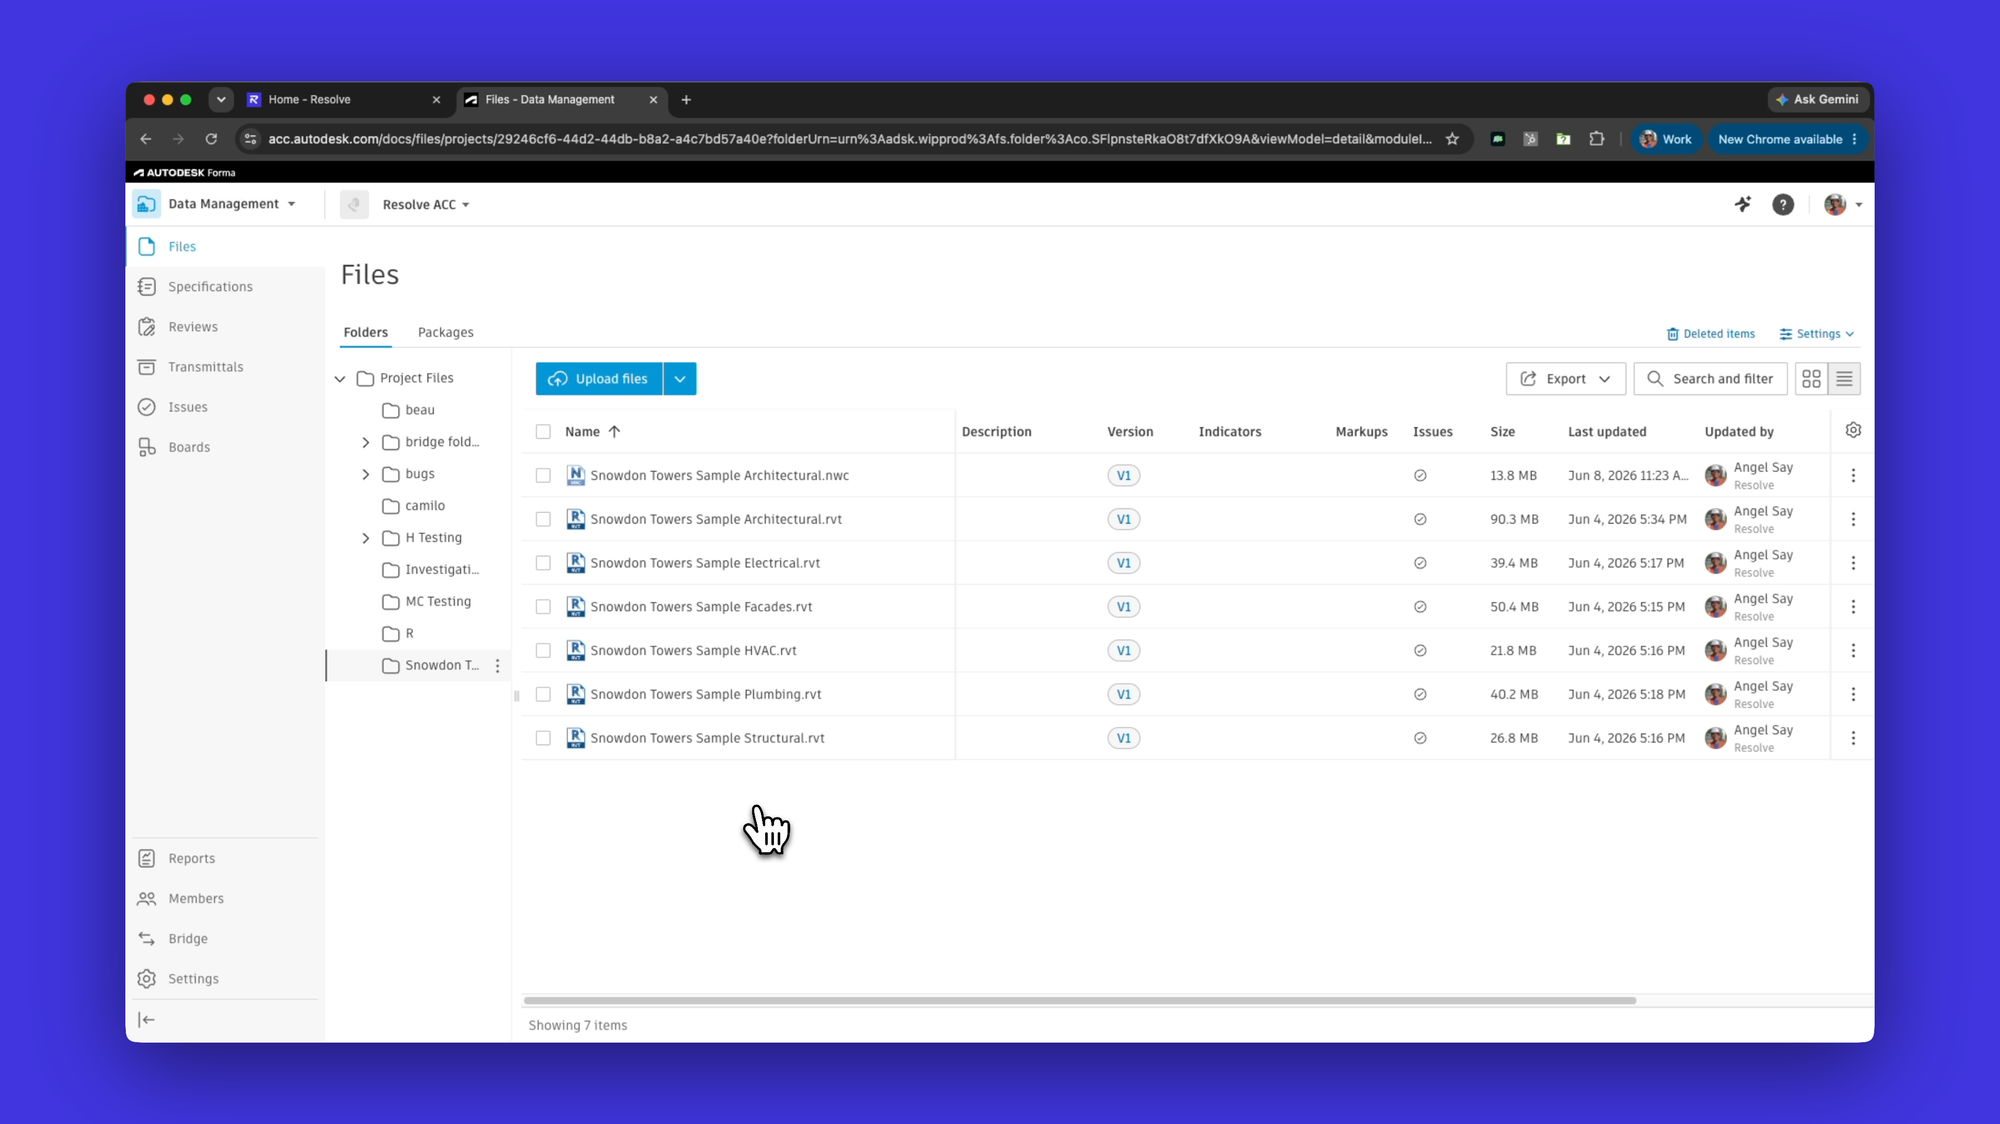
Task: Click the horizontal scrollbar under file list
Action: [1080, 1000]
